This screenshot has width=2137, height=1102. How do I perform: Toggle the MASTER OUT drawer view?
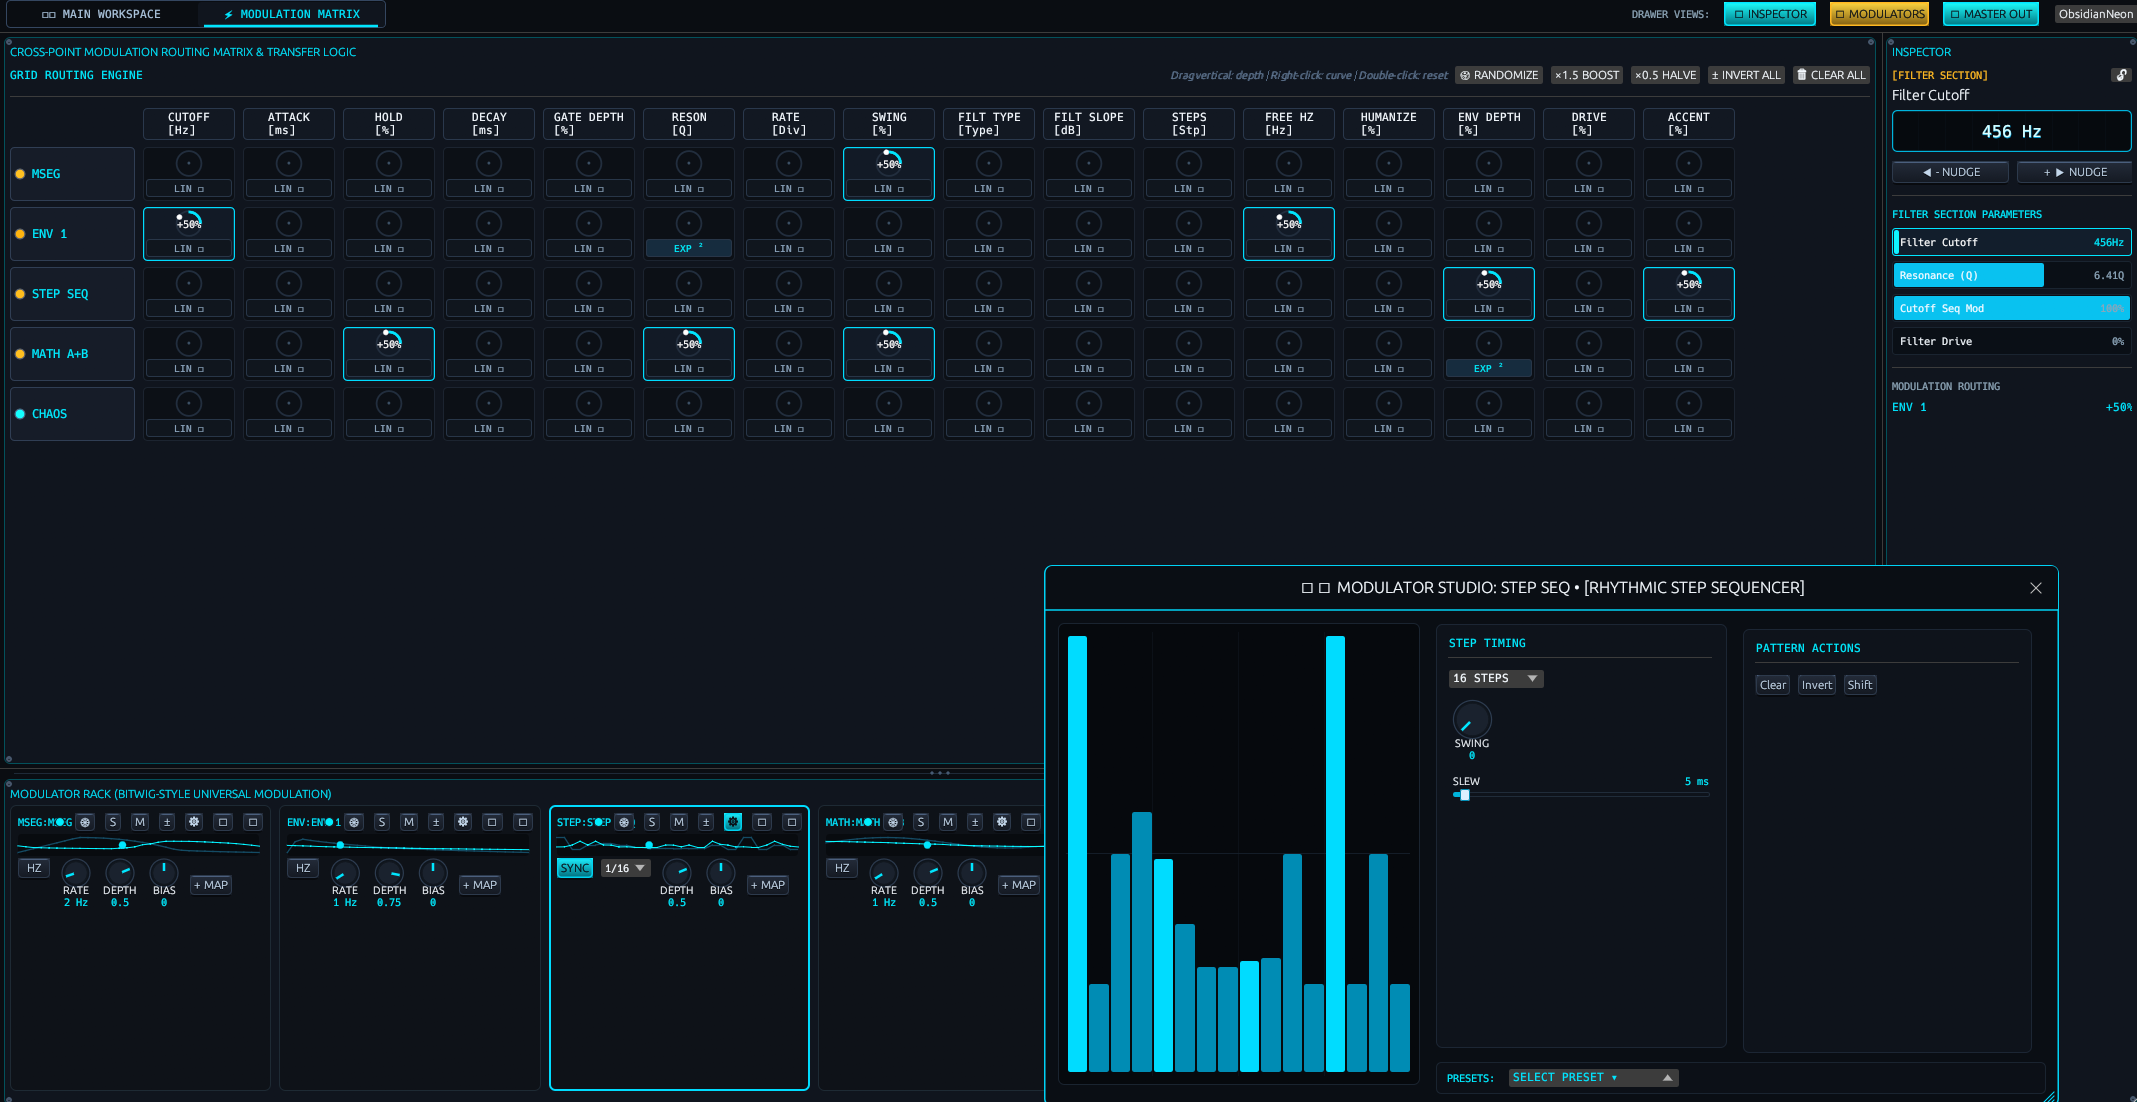click(1991, 14)
